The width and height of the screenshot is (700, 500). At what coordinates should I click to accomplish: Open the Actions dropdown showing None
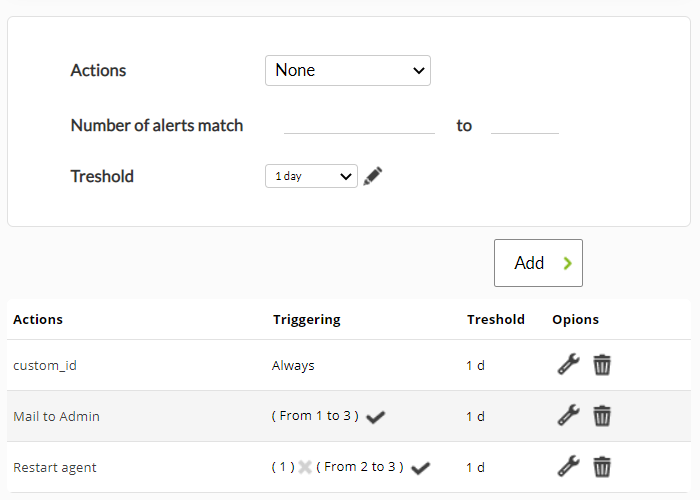pos(348,71)
